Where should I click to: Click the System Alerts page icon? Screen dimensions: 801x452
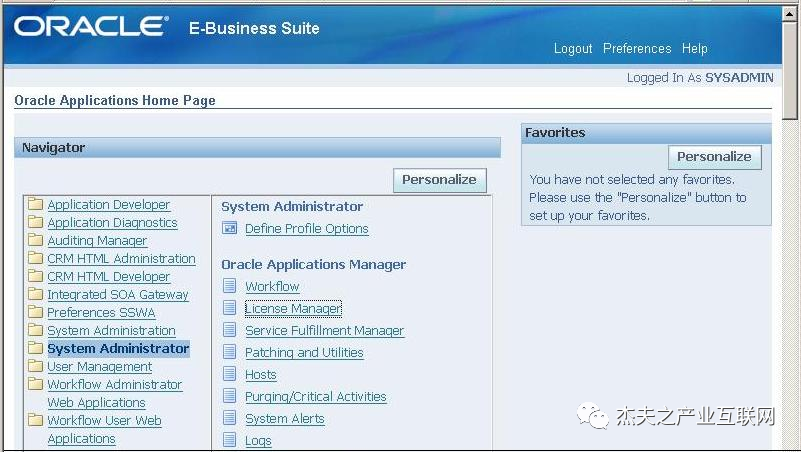pyautogui.click(x=230, y=417)
